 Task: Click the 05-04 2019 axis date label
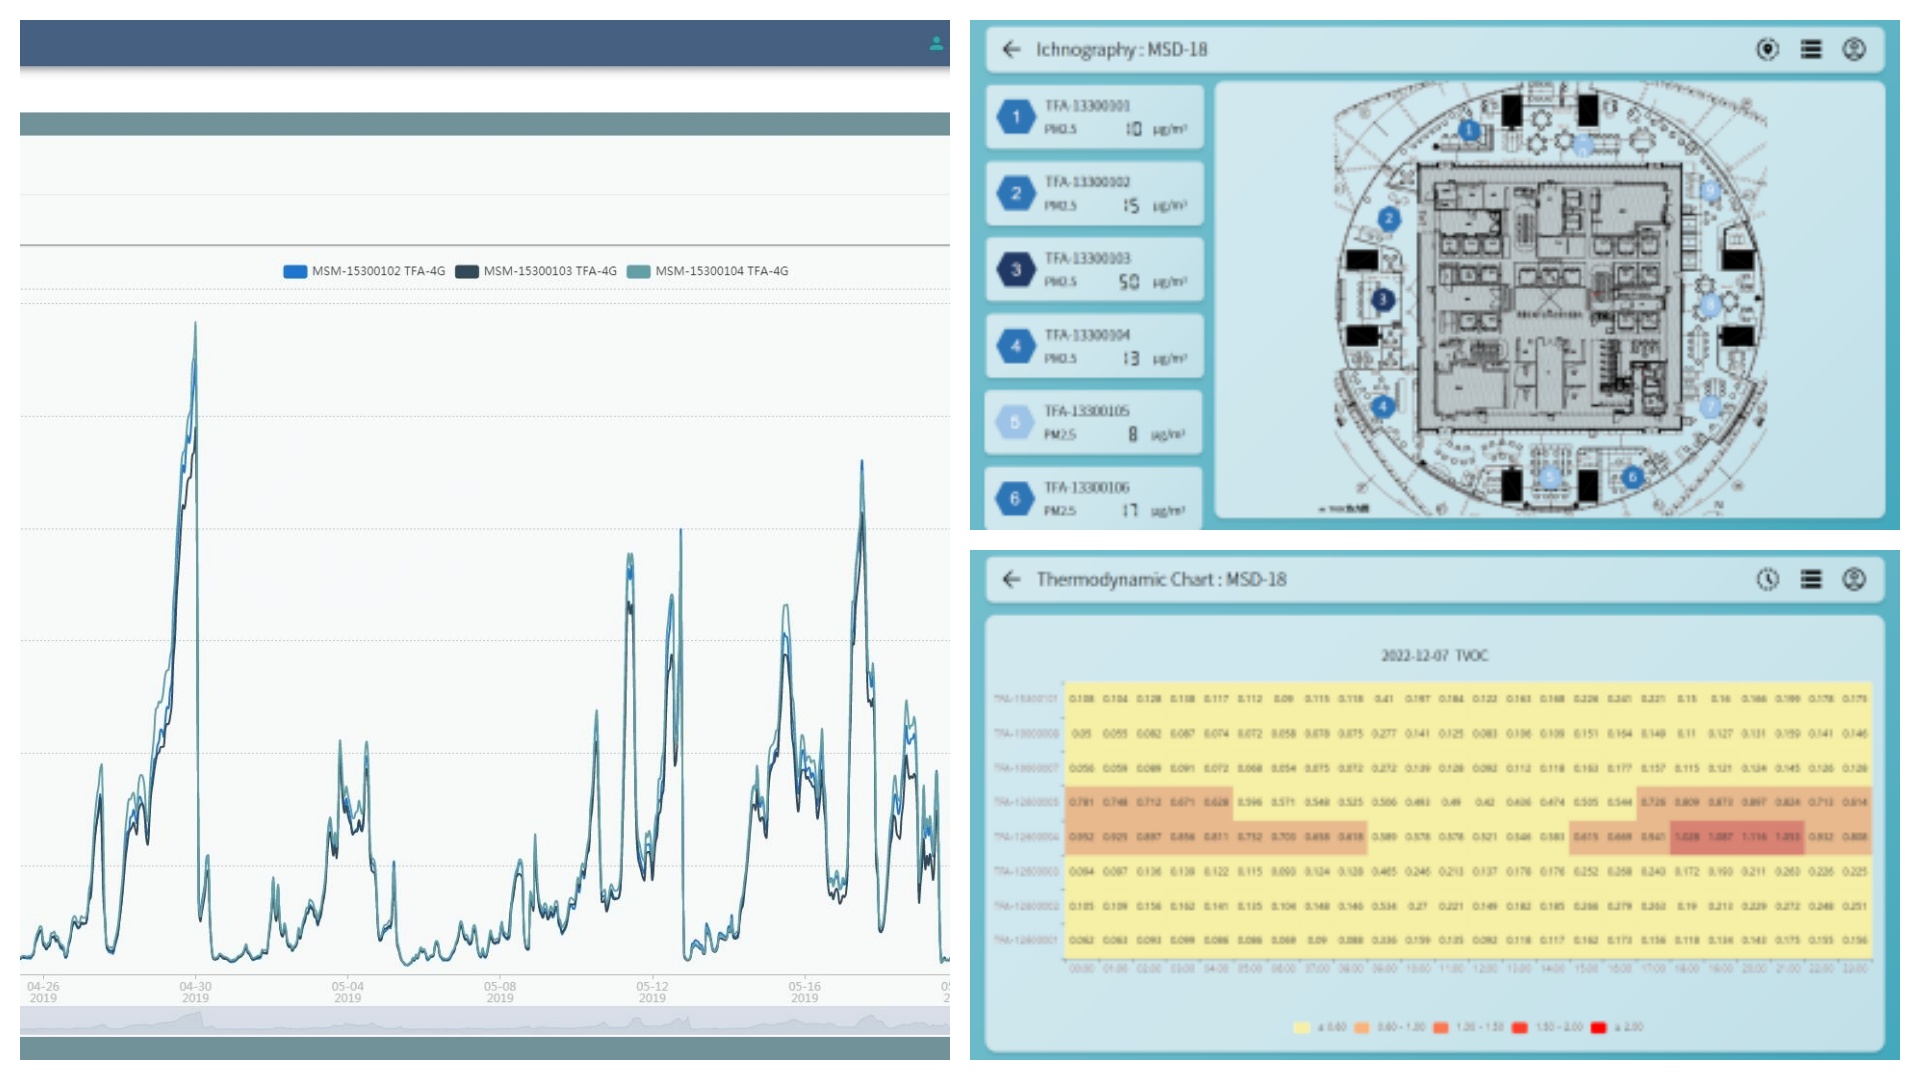347,992
